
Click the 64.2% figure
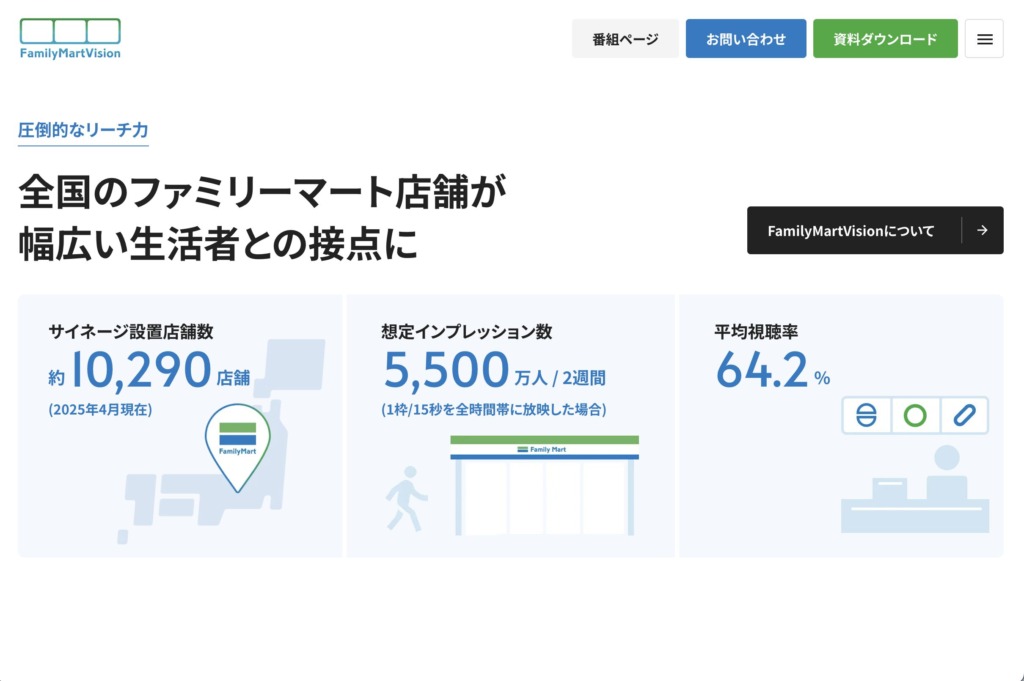coord(773,370)
